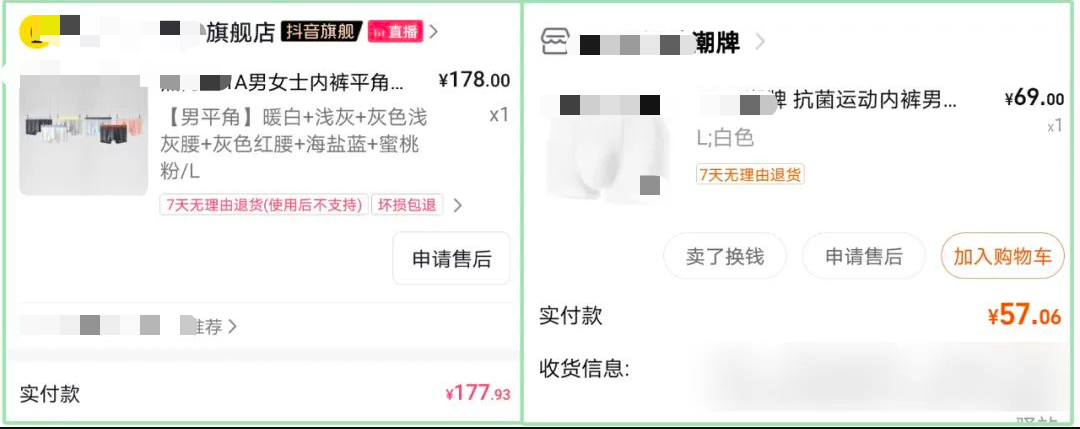Tap the orange 7天无理由退货 tag

pos(750,175)
